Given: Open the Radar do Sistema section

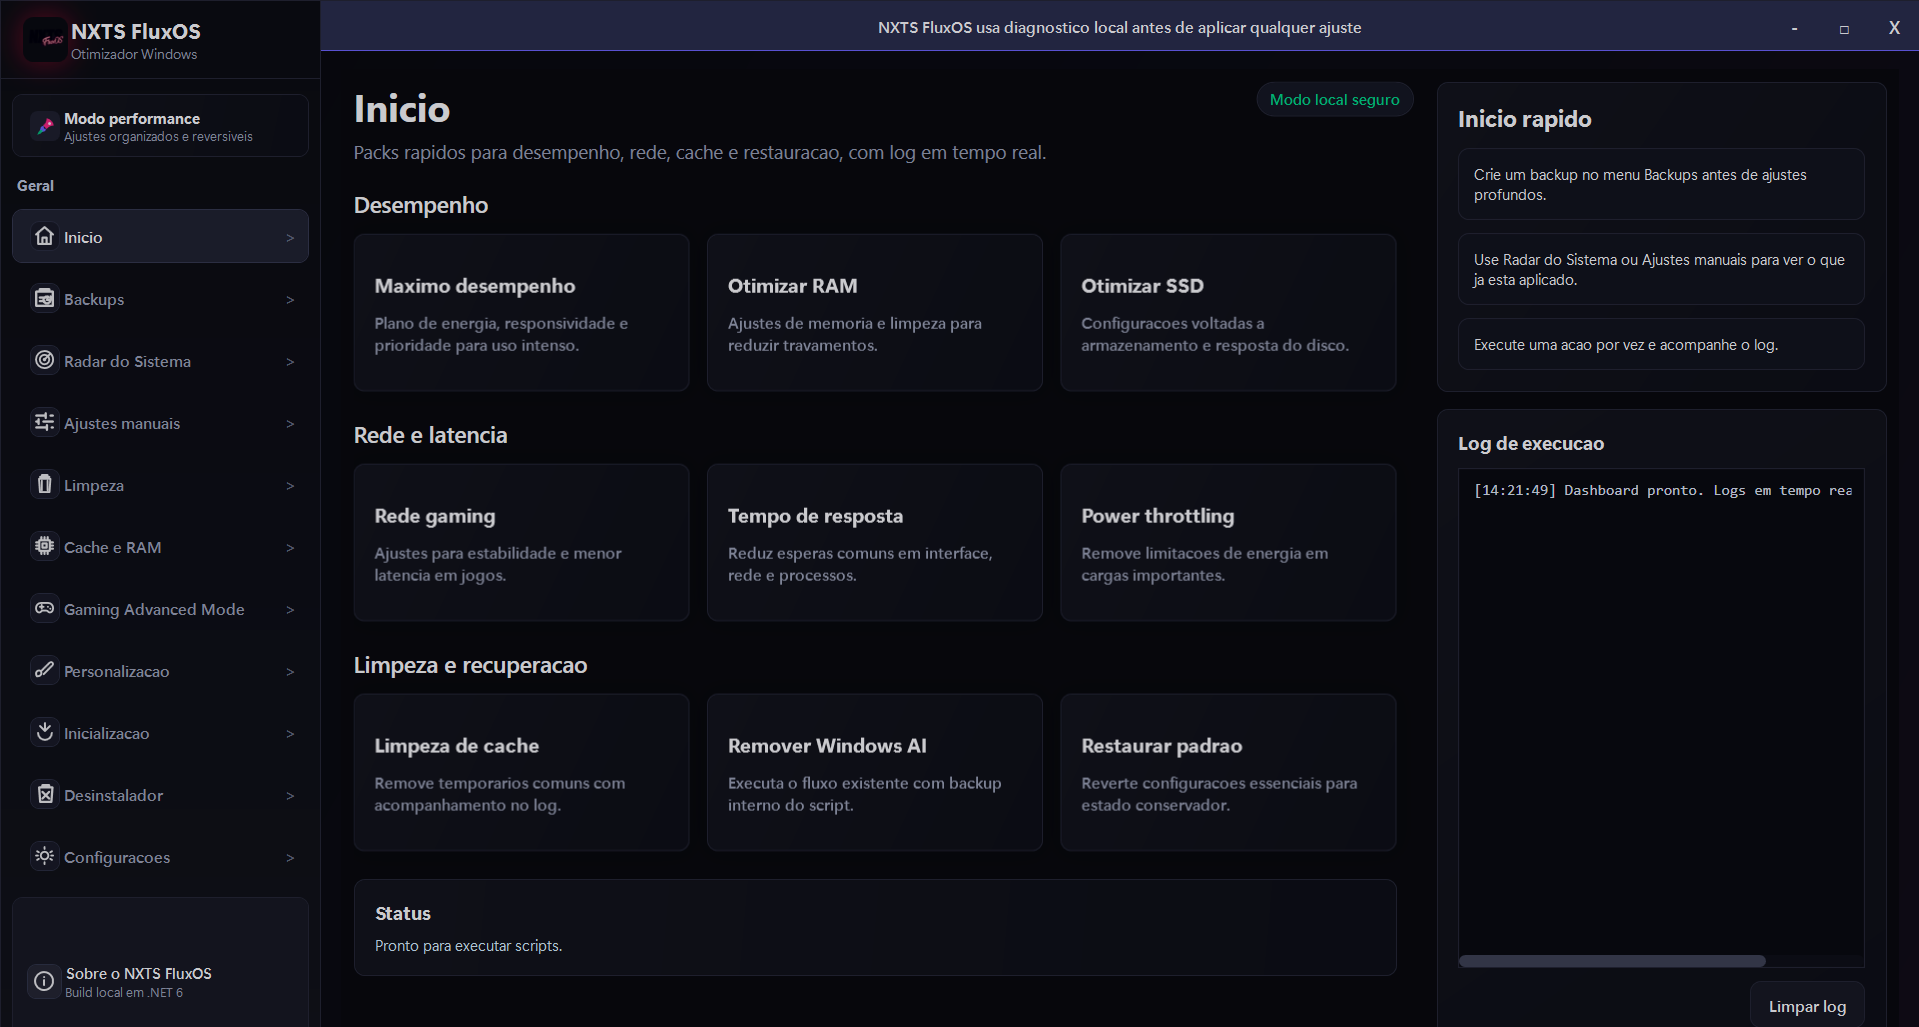Looking at the screenshot, I should (160, 360).
